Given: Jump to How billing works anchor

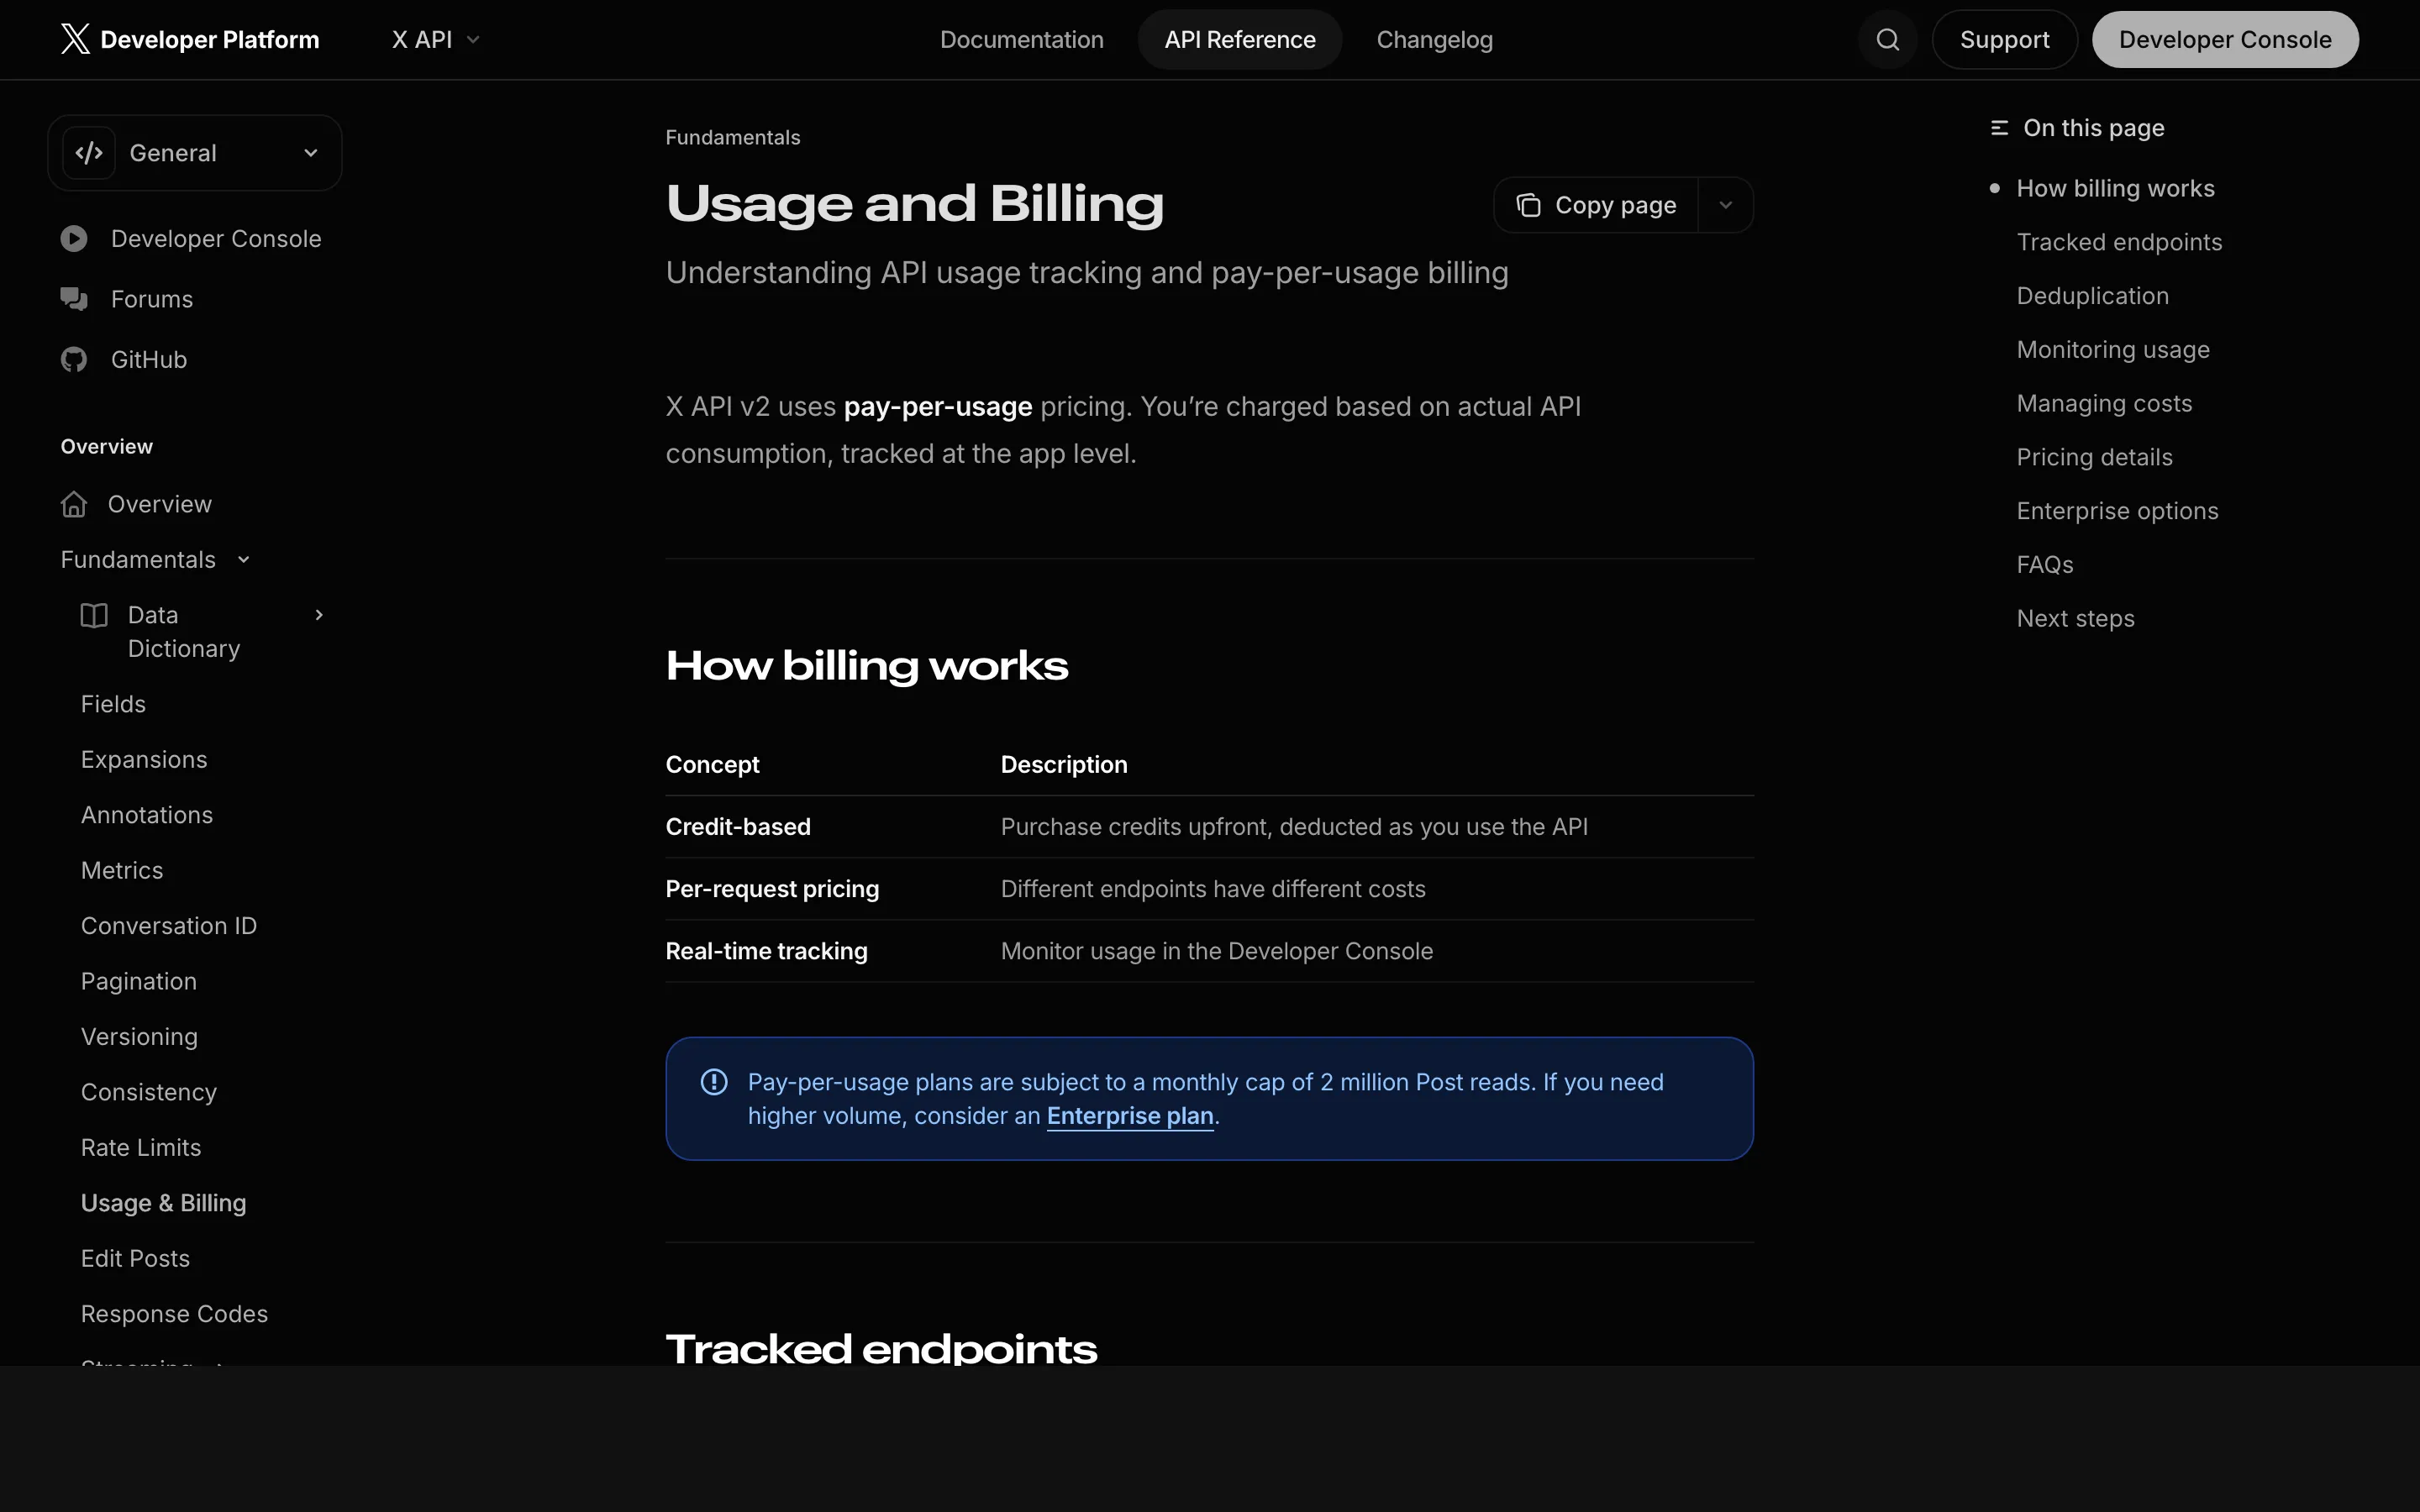Looking at the screenshot, I should click(2115, 188).
